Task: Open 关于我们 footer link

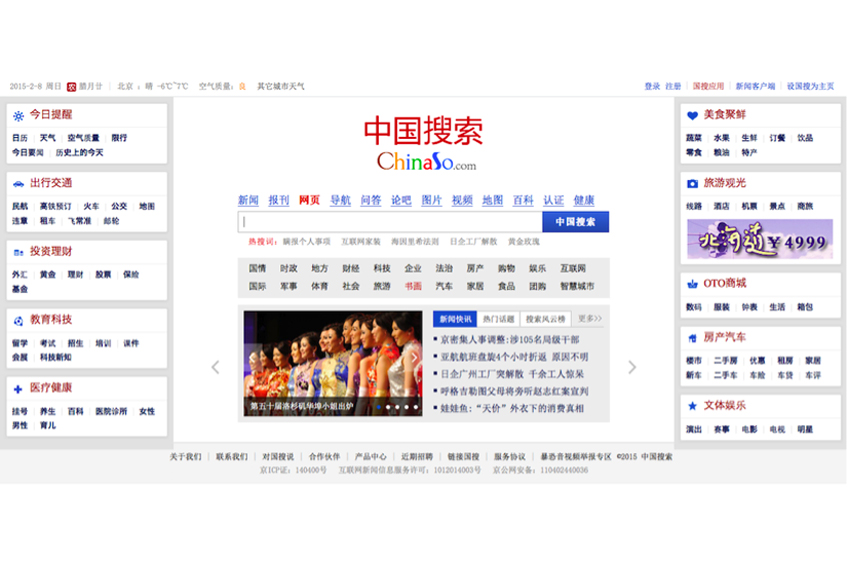Action: tap(186, 457)
